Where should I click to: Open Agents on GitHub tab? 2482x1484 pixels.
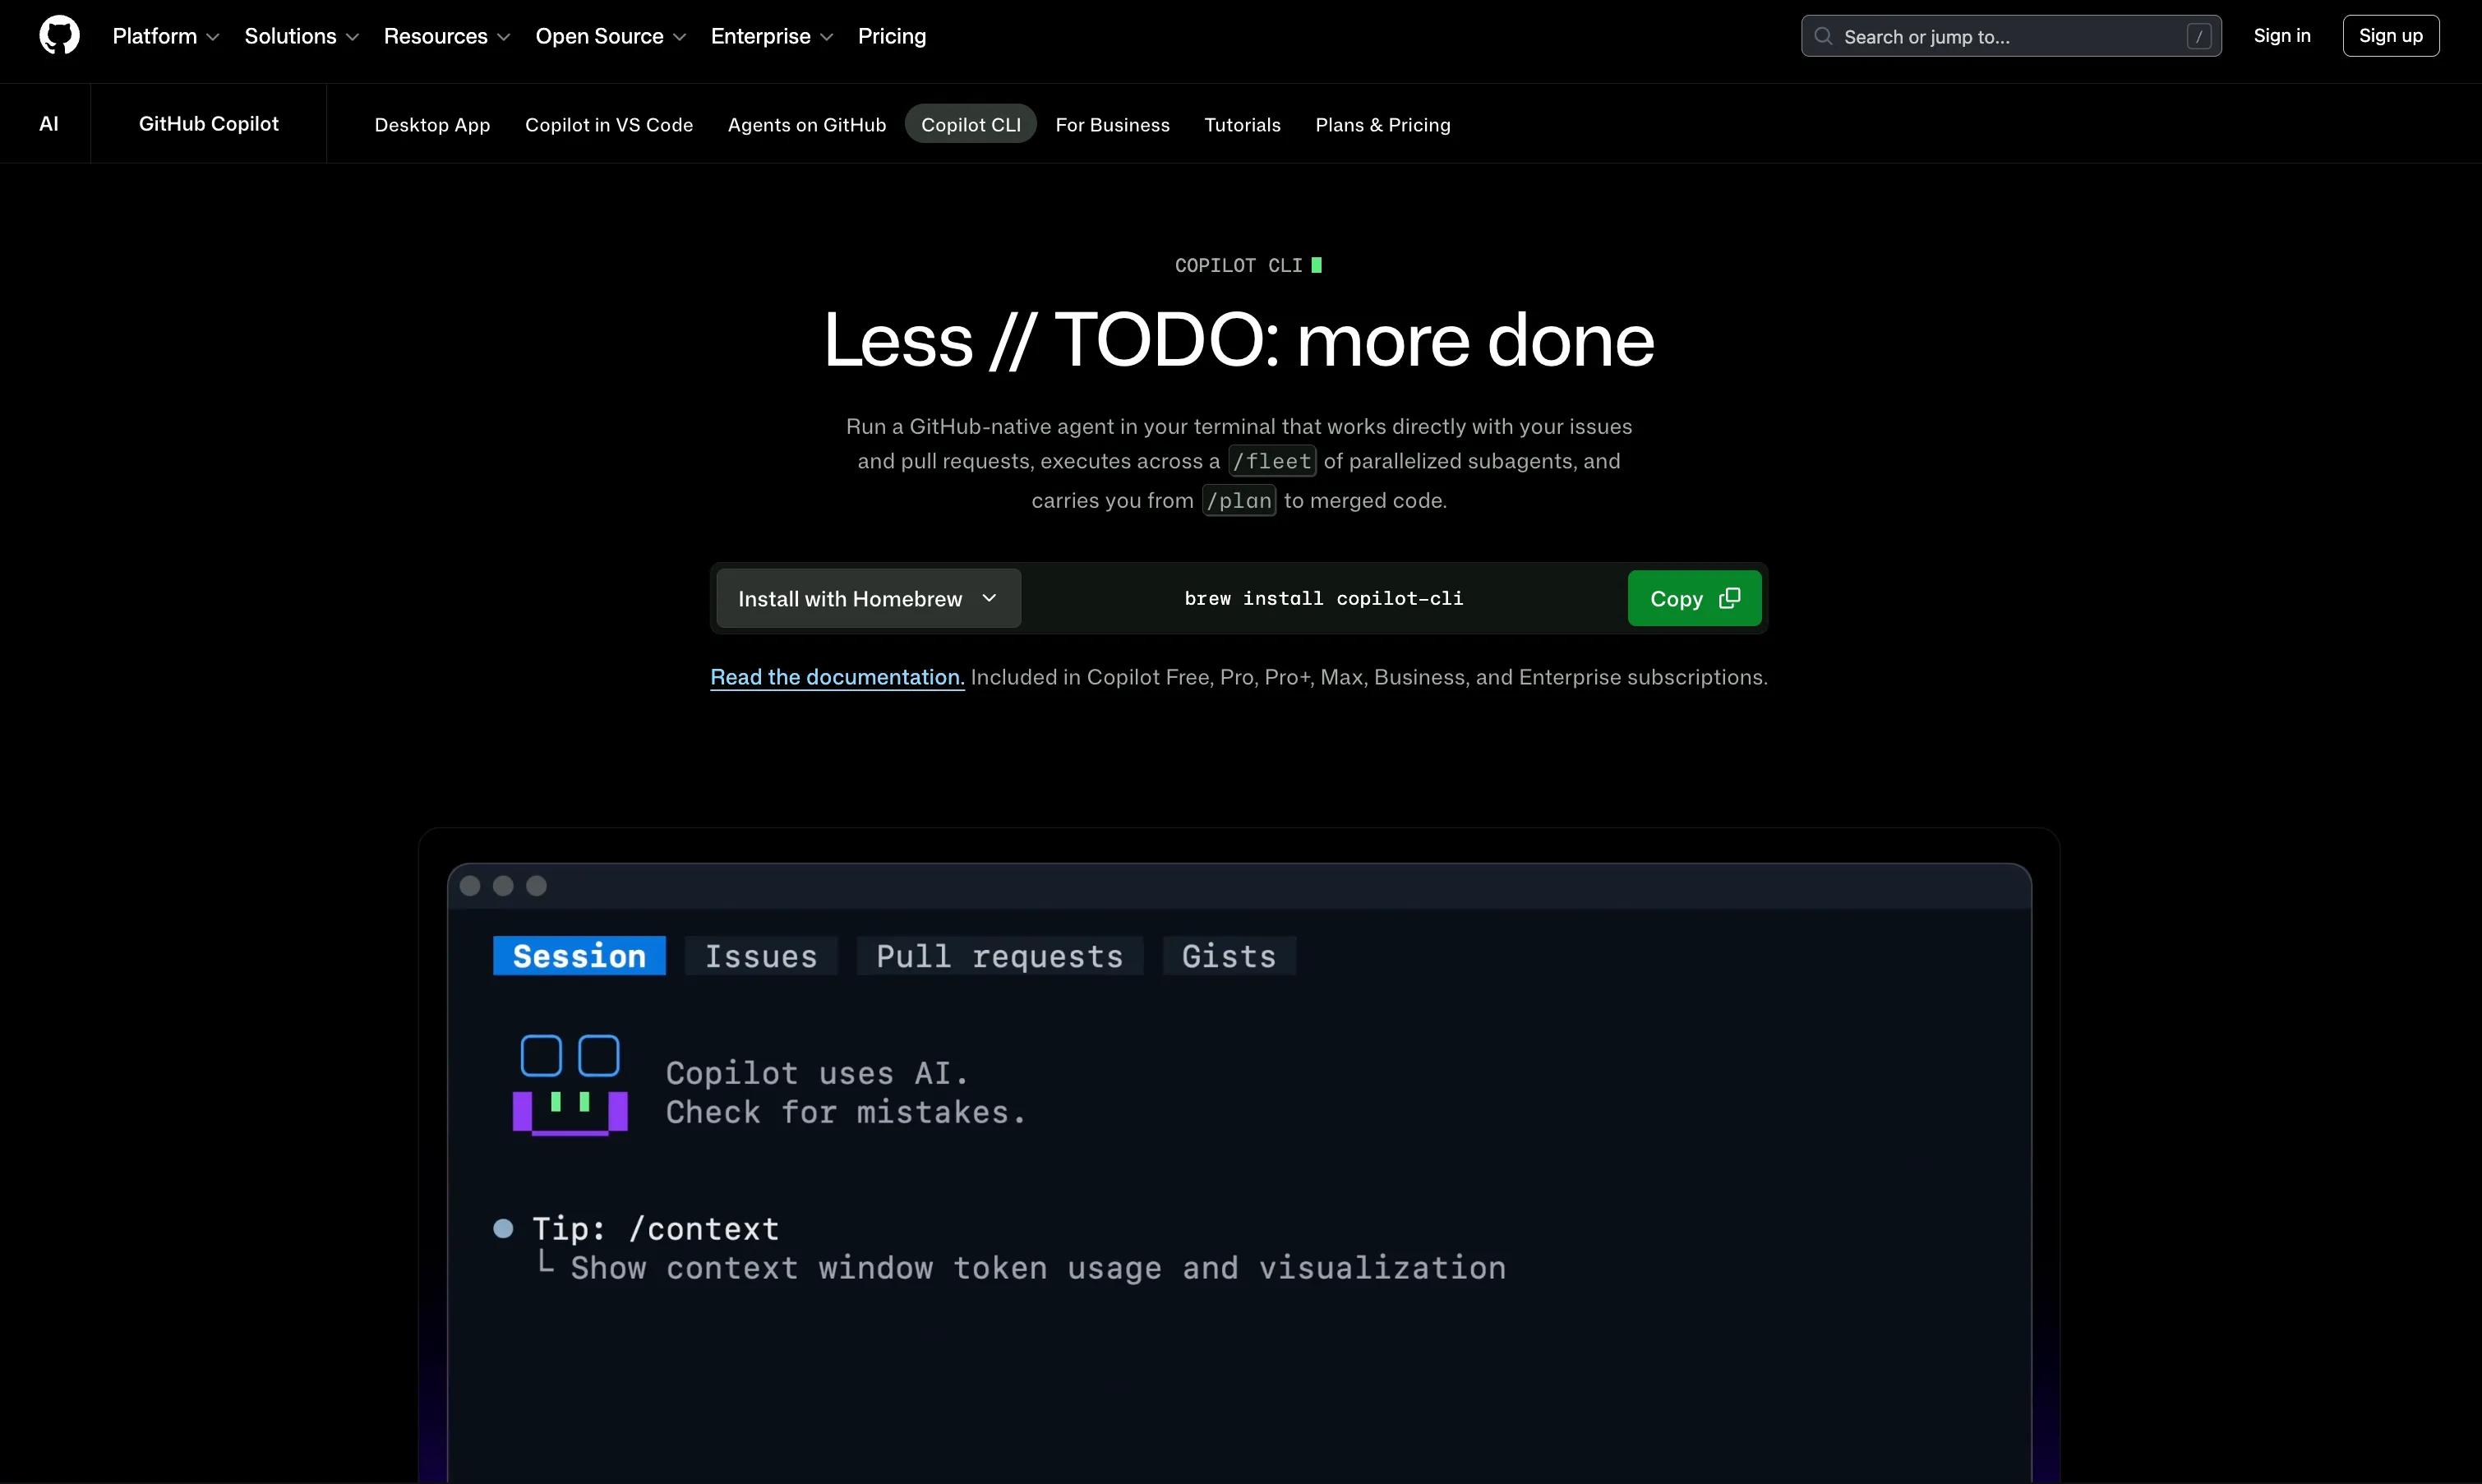806,125
